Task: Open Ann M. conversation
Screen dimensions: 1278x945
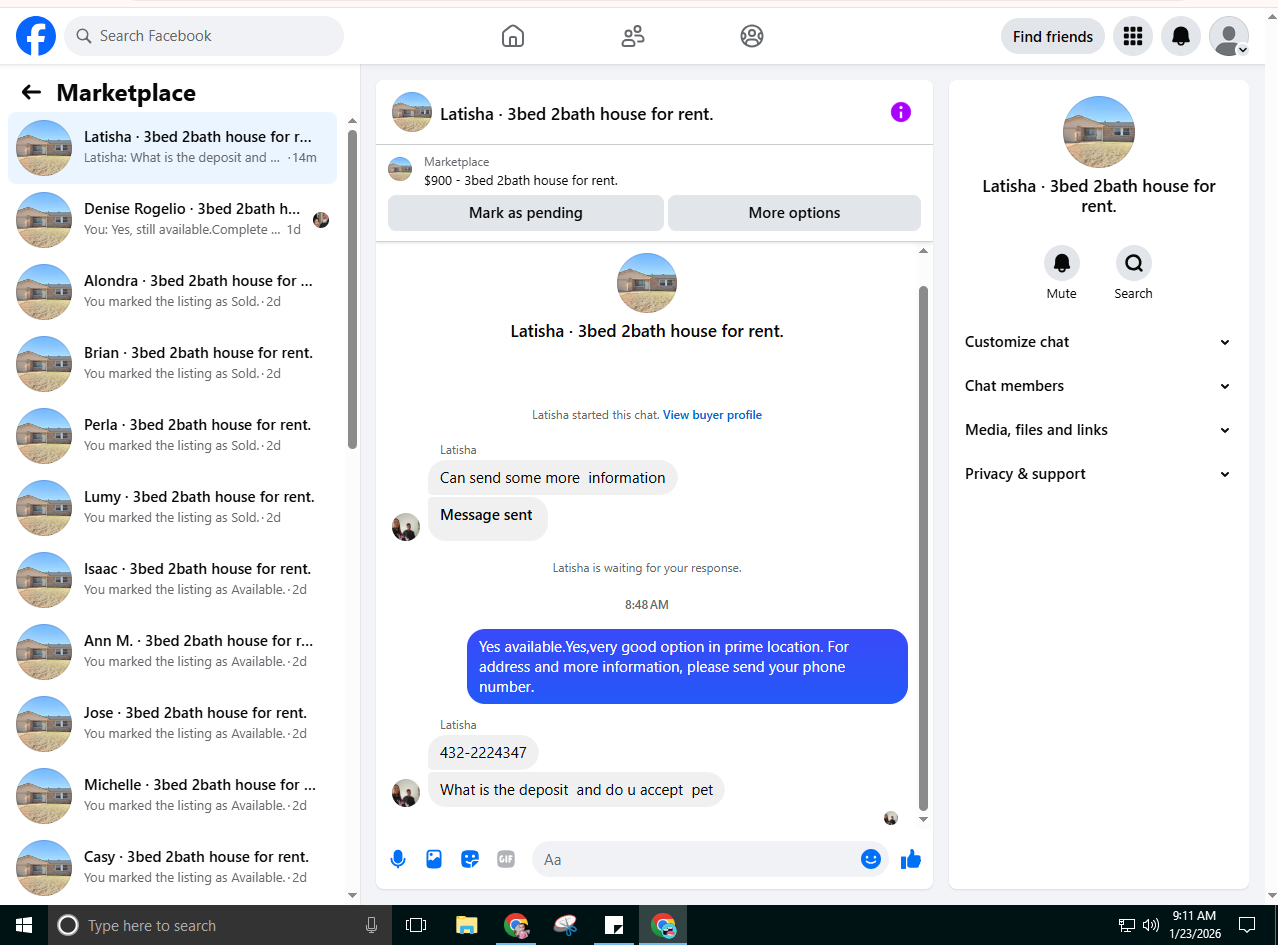Action: tap(172, 652)
